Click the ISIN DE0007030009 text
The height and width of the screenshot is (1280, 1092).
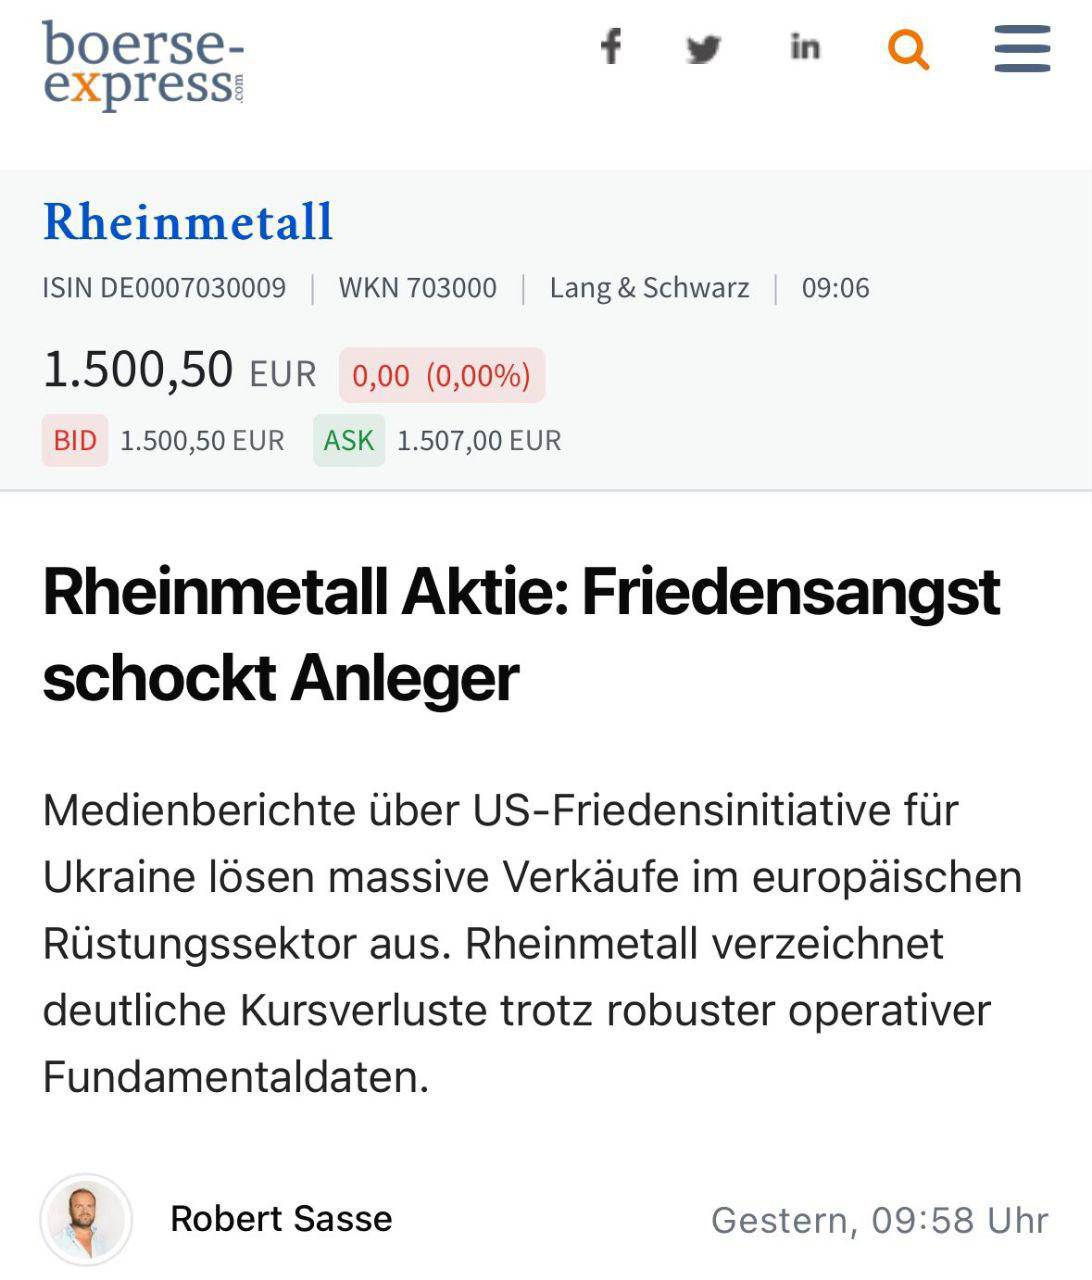point(164,288)
